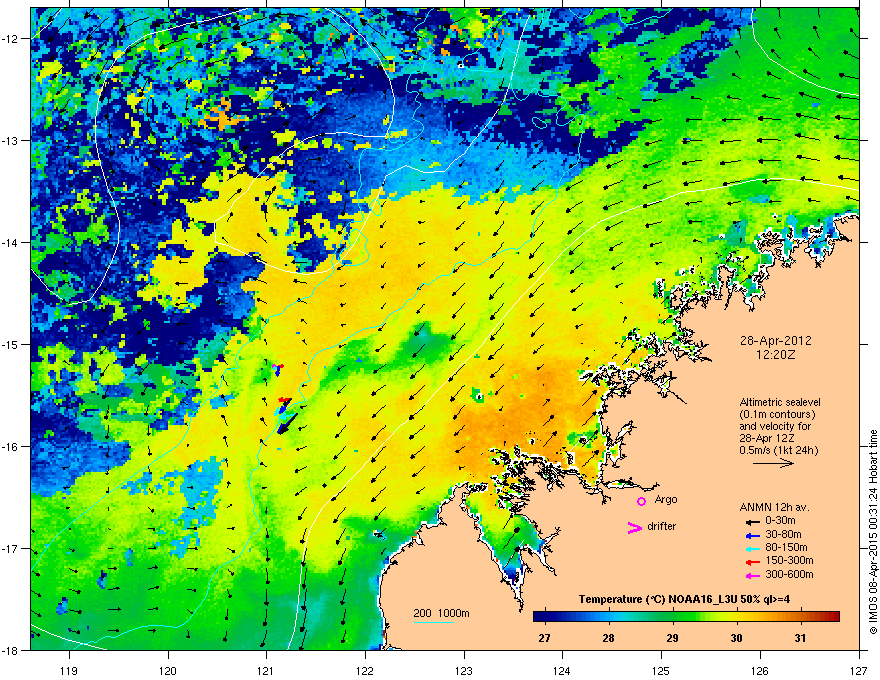The height and width of the screenshot is (680, 880).
Task: Click the dark red end of temperature colorbar
Action: [835, 617]
